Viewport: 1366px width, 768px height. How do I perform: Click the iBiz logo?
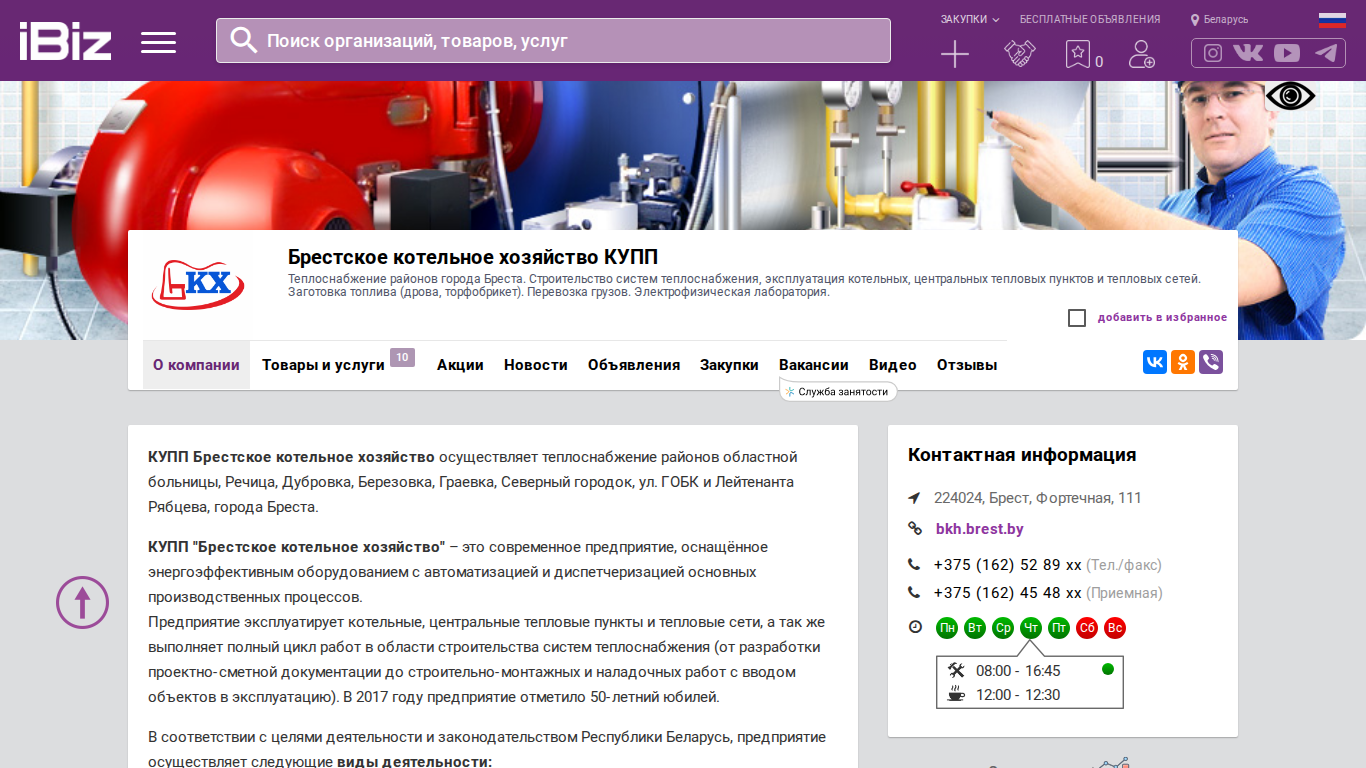tap(65, 41)
